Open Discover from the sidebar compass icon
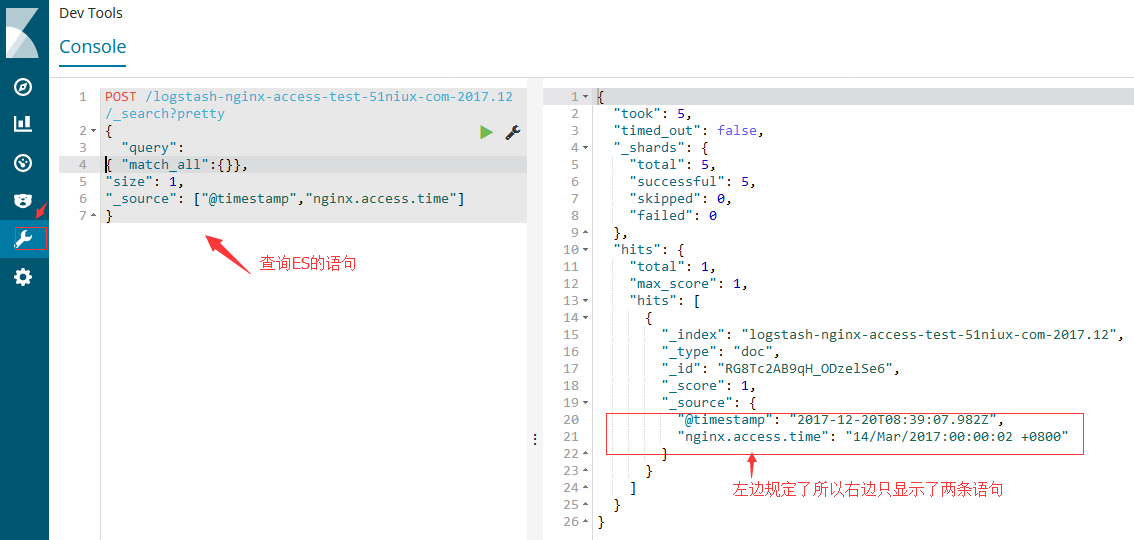Image resolution: width=1134 pixels, height=540 pixels. [23, 87]
